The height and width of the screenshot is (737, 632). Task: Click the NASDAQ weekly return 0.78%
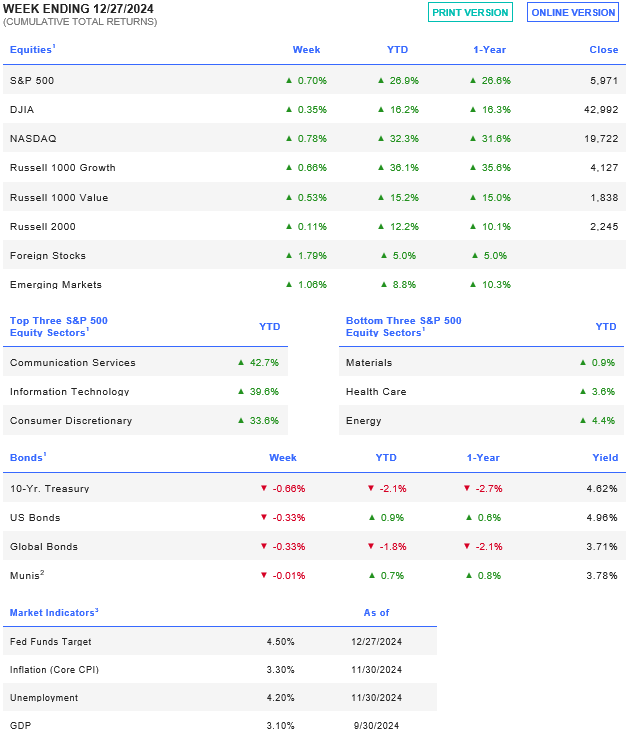[x=312, y=139]
